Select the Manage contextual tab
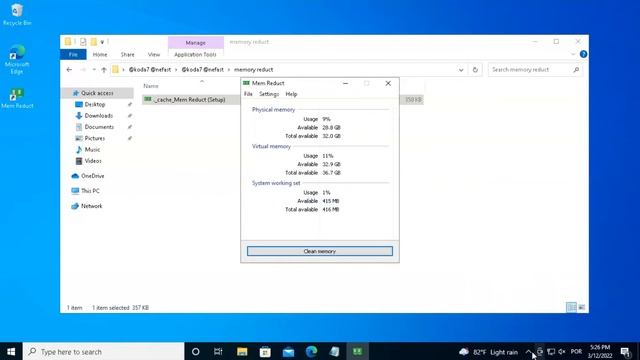The height and width of the screenshot is (360, 640). point(196,42)
